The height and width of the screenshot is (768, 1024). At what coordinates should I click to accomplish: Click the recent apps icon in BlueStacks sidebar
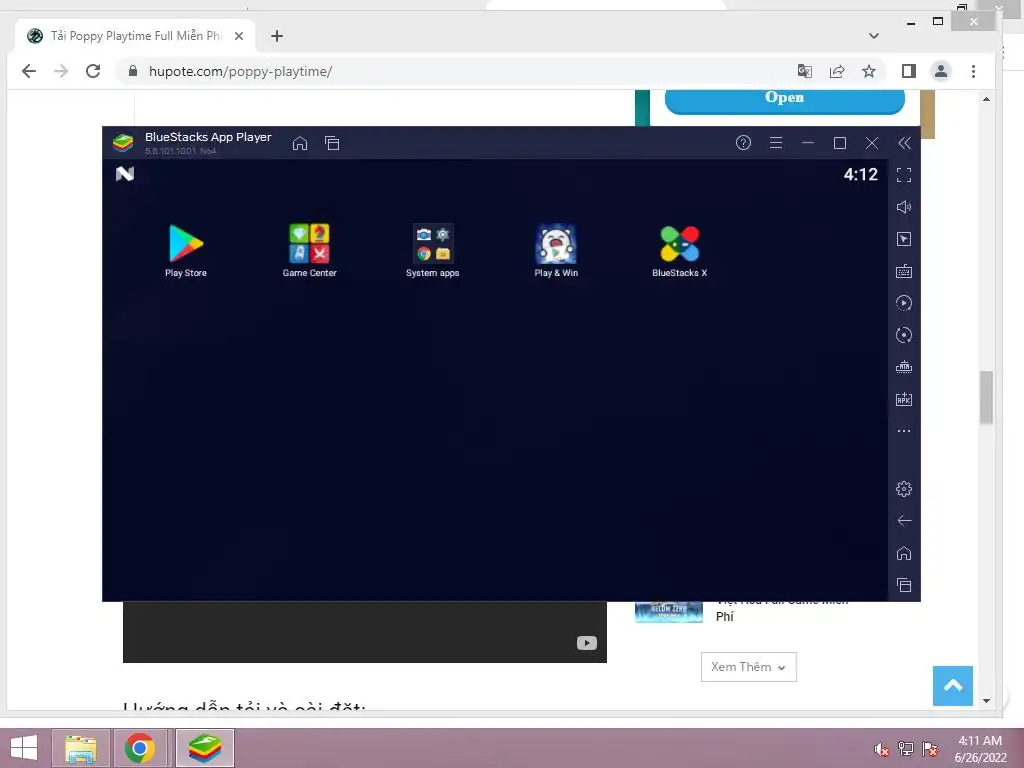[x=904, y=585]
